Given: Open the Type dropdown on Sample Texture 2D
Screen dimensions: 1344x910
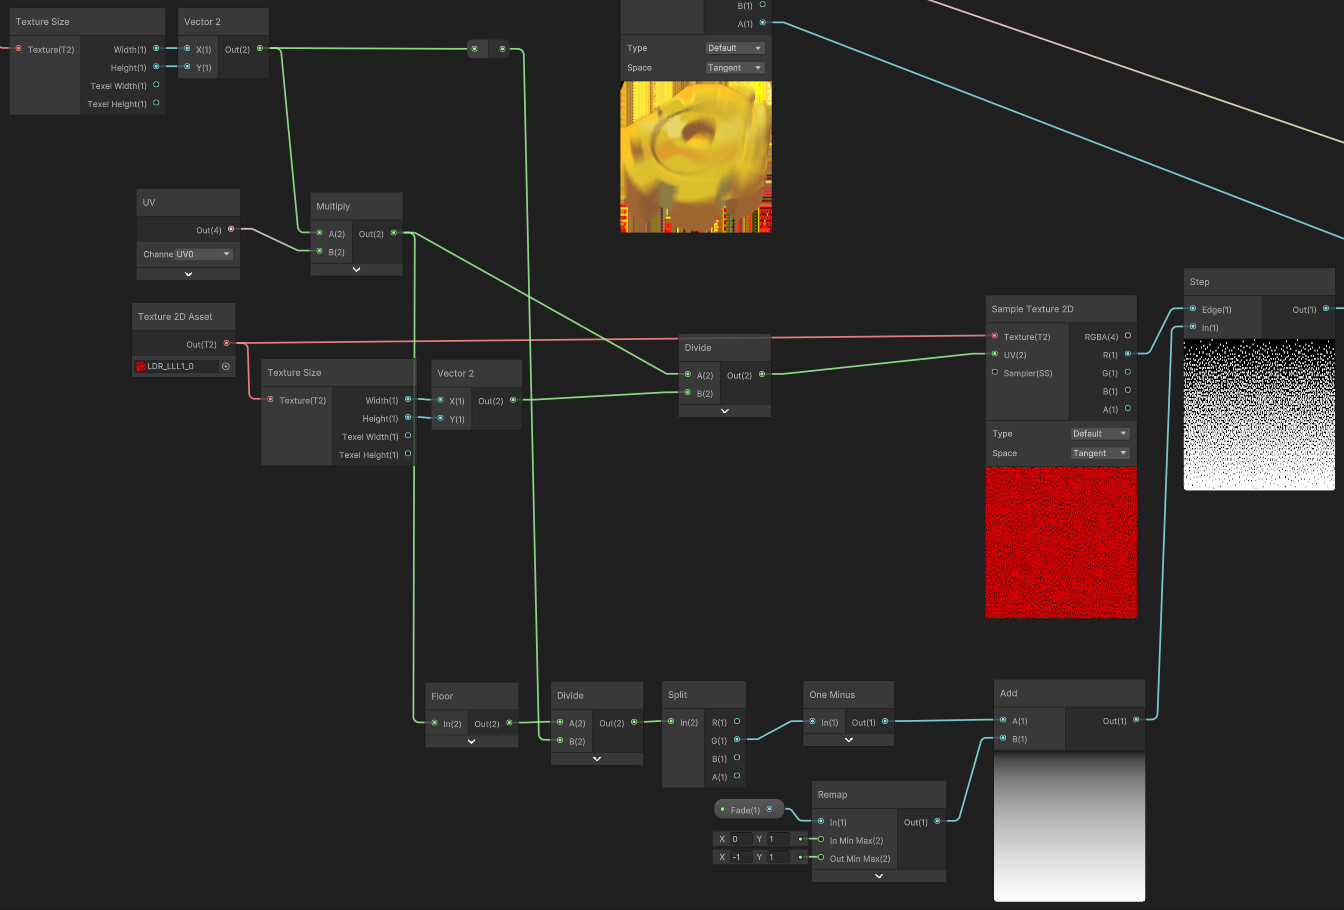Looking at the screenshot, I should (x=1100, y=433).
